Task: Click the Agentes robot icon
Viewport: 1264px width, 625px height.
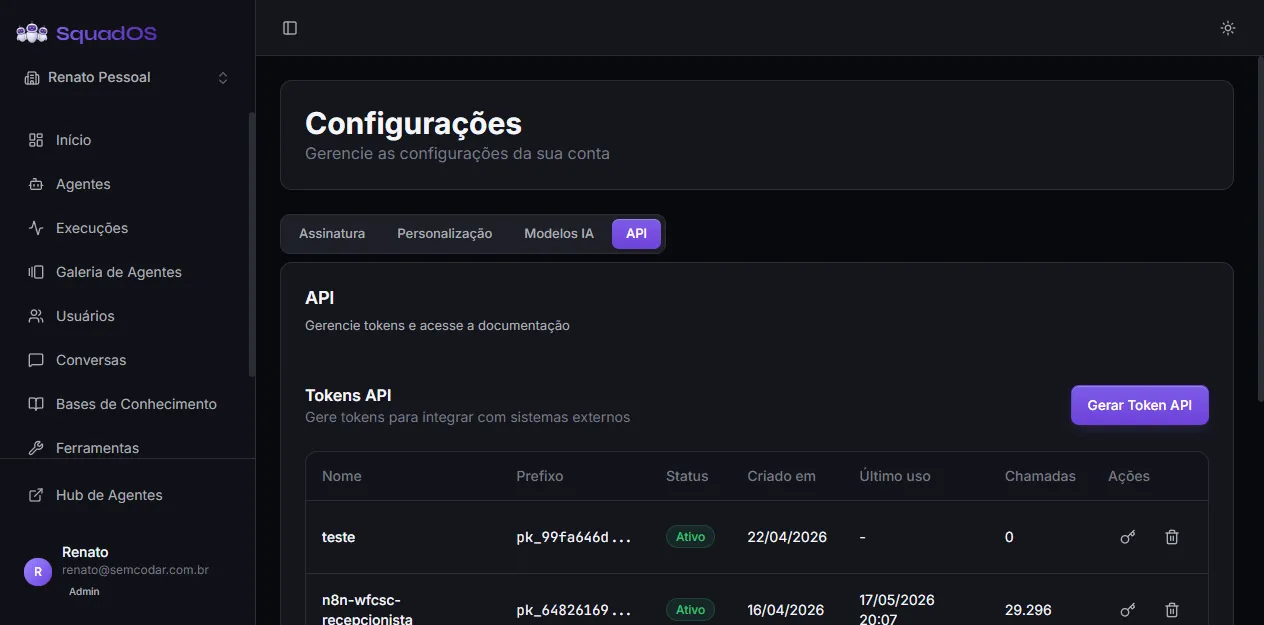Action: pos(36,184)
